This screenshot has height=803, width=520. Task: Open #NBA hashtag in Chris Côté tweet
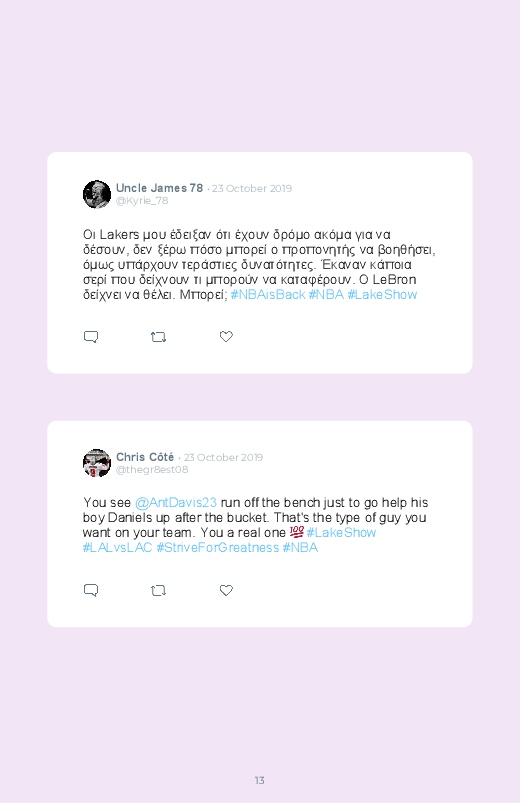click(300, 547)
